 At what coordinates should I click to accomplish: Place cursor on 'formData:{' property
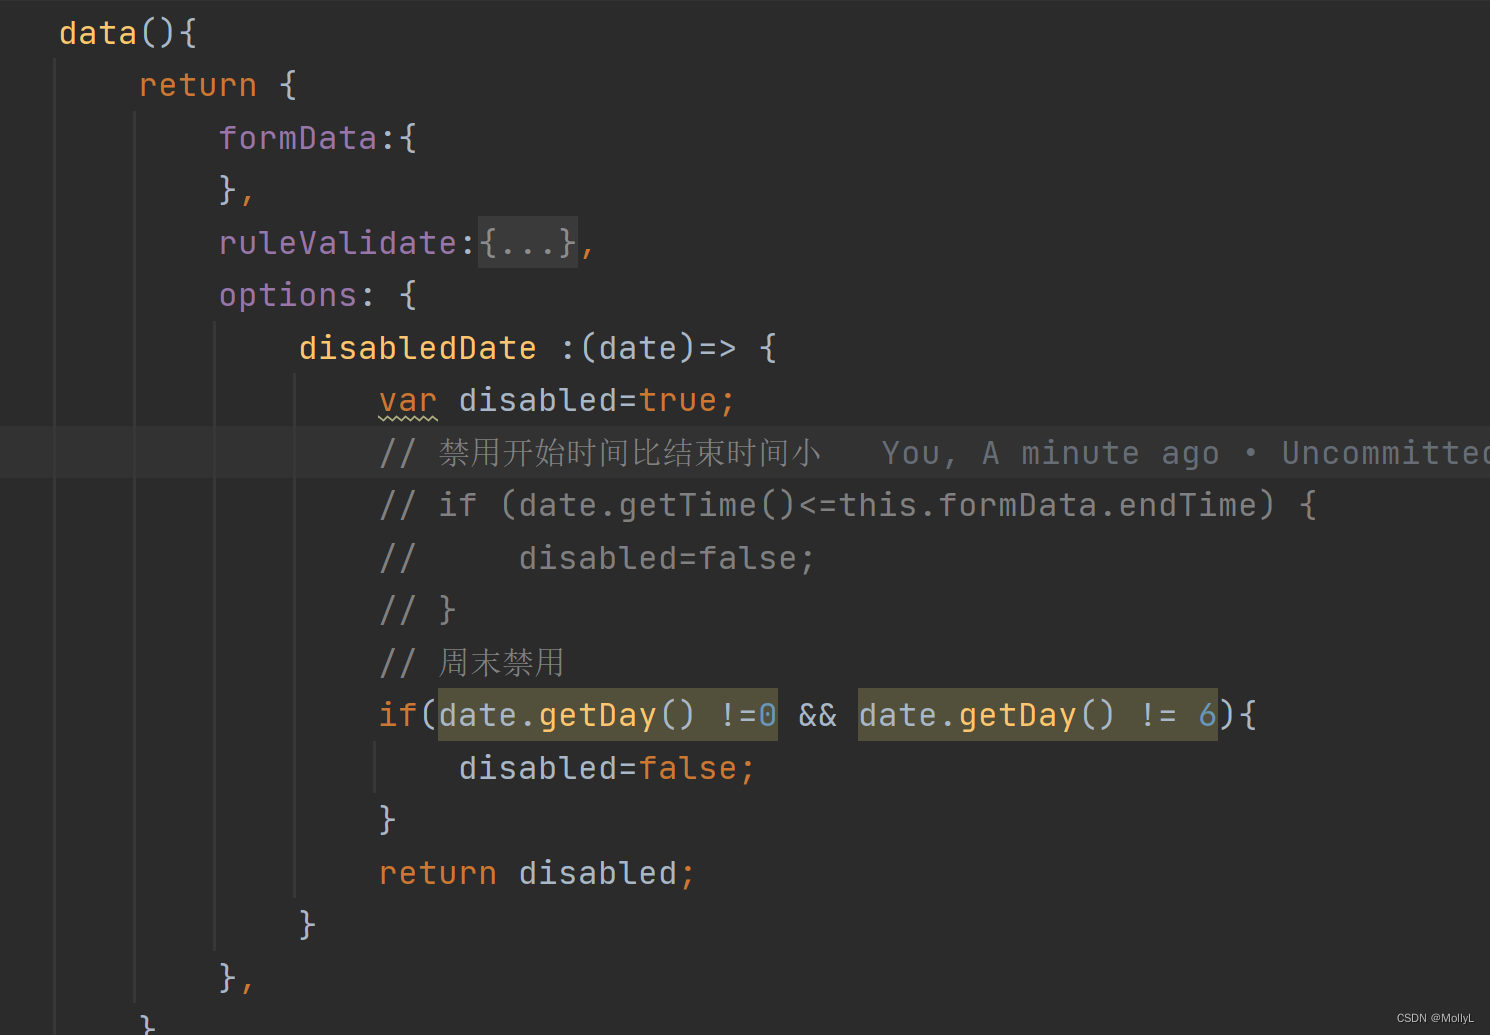coord(317,138)
